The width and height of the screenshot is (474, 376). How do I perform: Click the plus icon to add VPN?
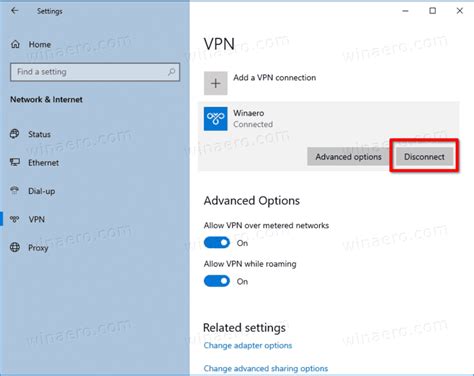[x=216, y=83]
